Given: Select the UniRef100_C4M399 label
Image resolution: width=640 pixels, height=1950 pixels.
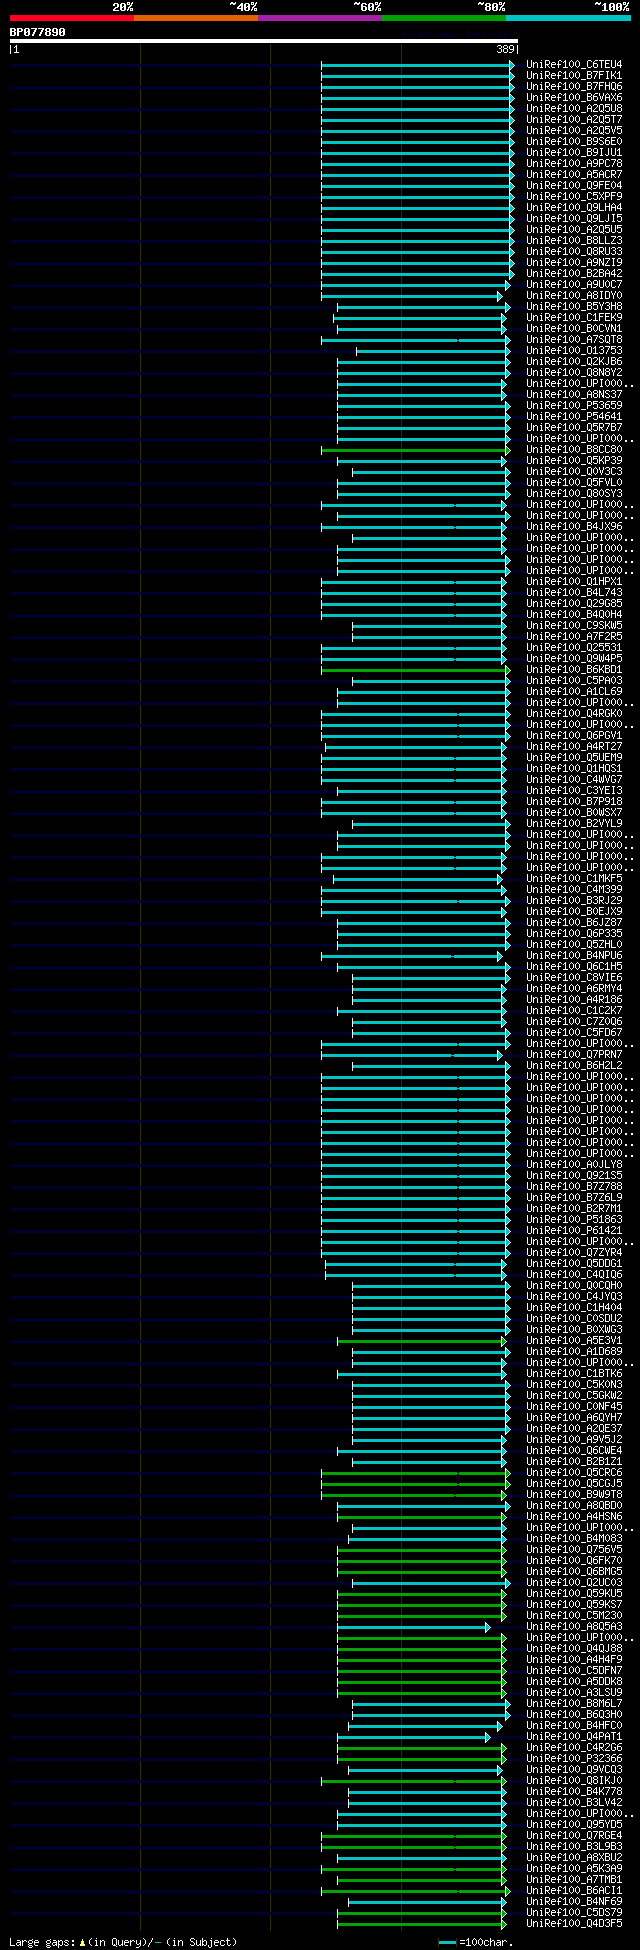Looking at the screenshot, I should click(574, 890).
